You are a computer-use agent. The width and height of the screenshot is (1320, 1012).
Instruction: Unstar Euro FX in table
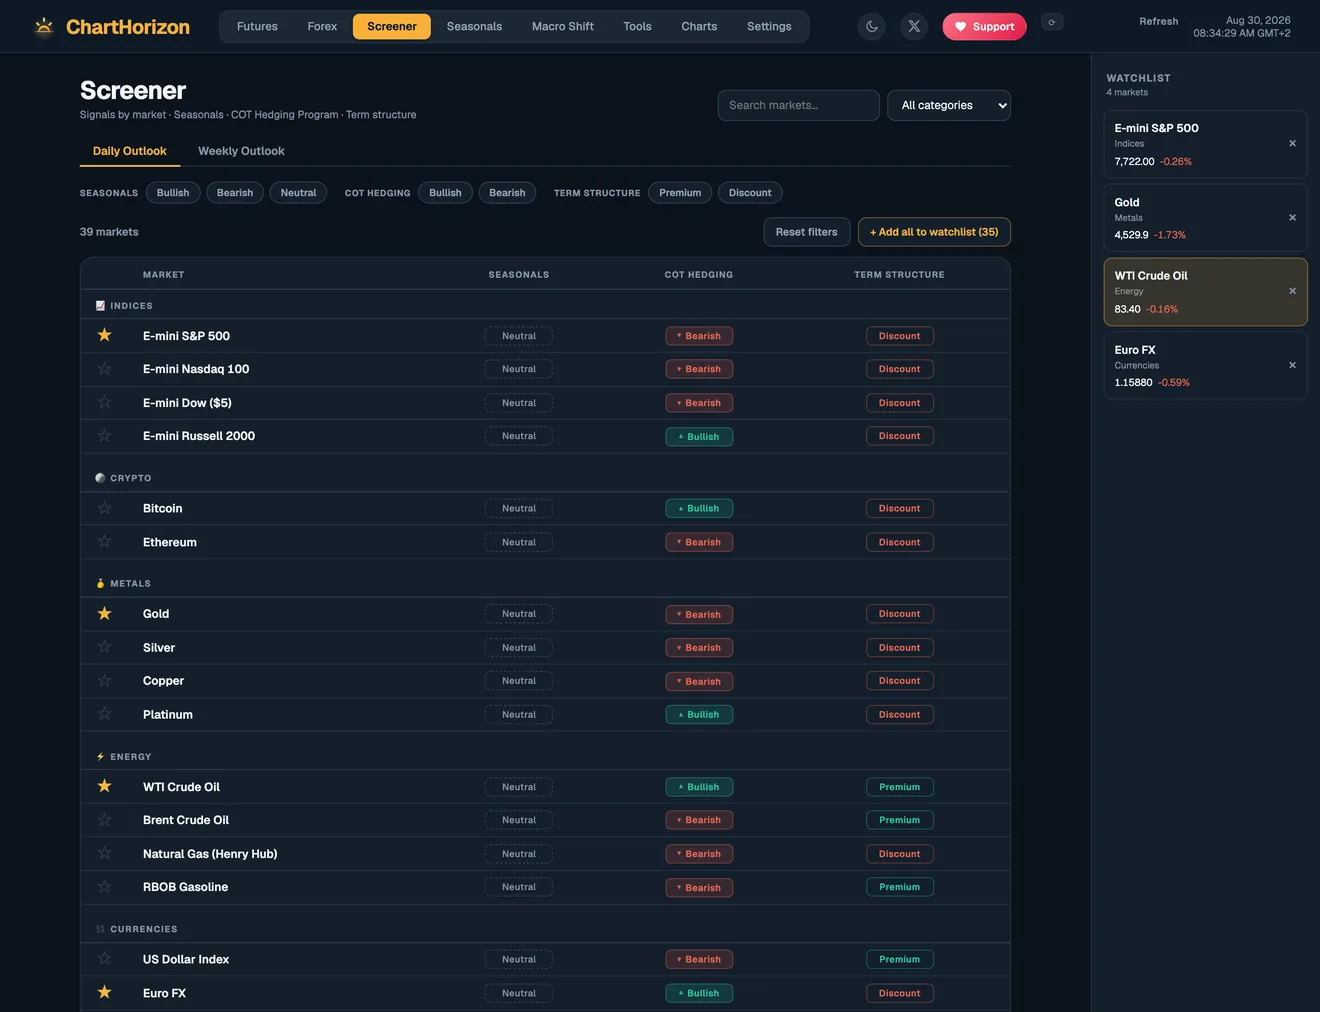coord(104,992)
